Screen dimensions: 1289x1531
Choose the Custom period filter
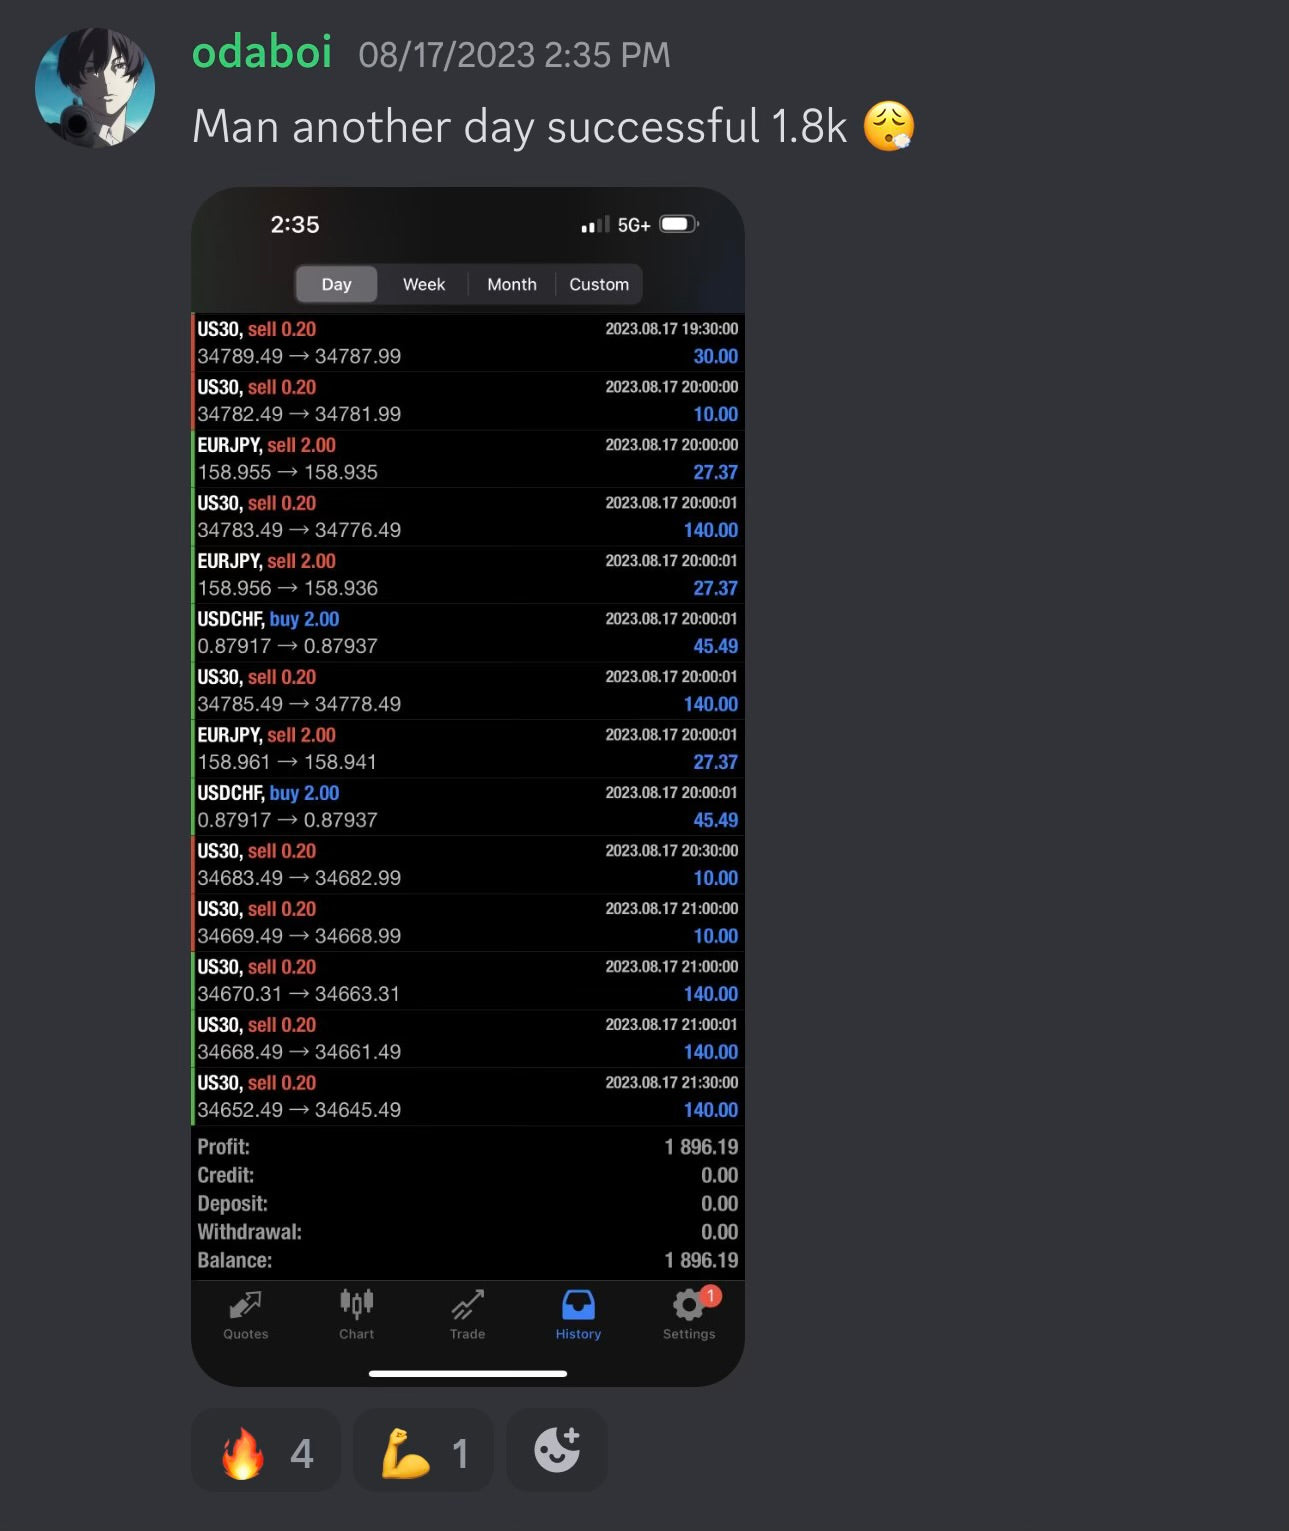599,284
